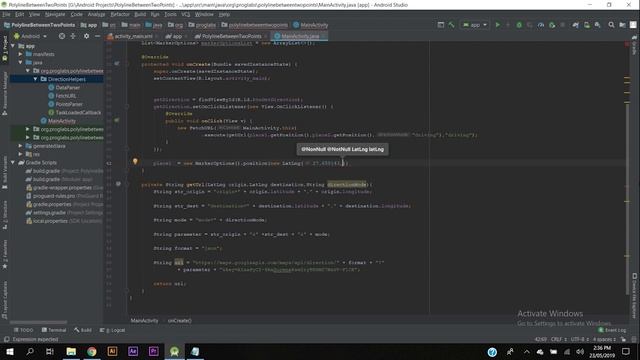Collapse Gradle Scripts node
Screen dimensions: 640x360
pos(13,162)
